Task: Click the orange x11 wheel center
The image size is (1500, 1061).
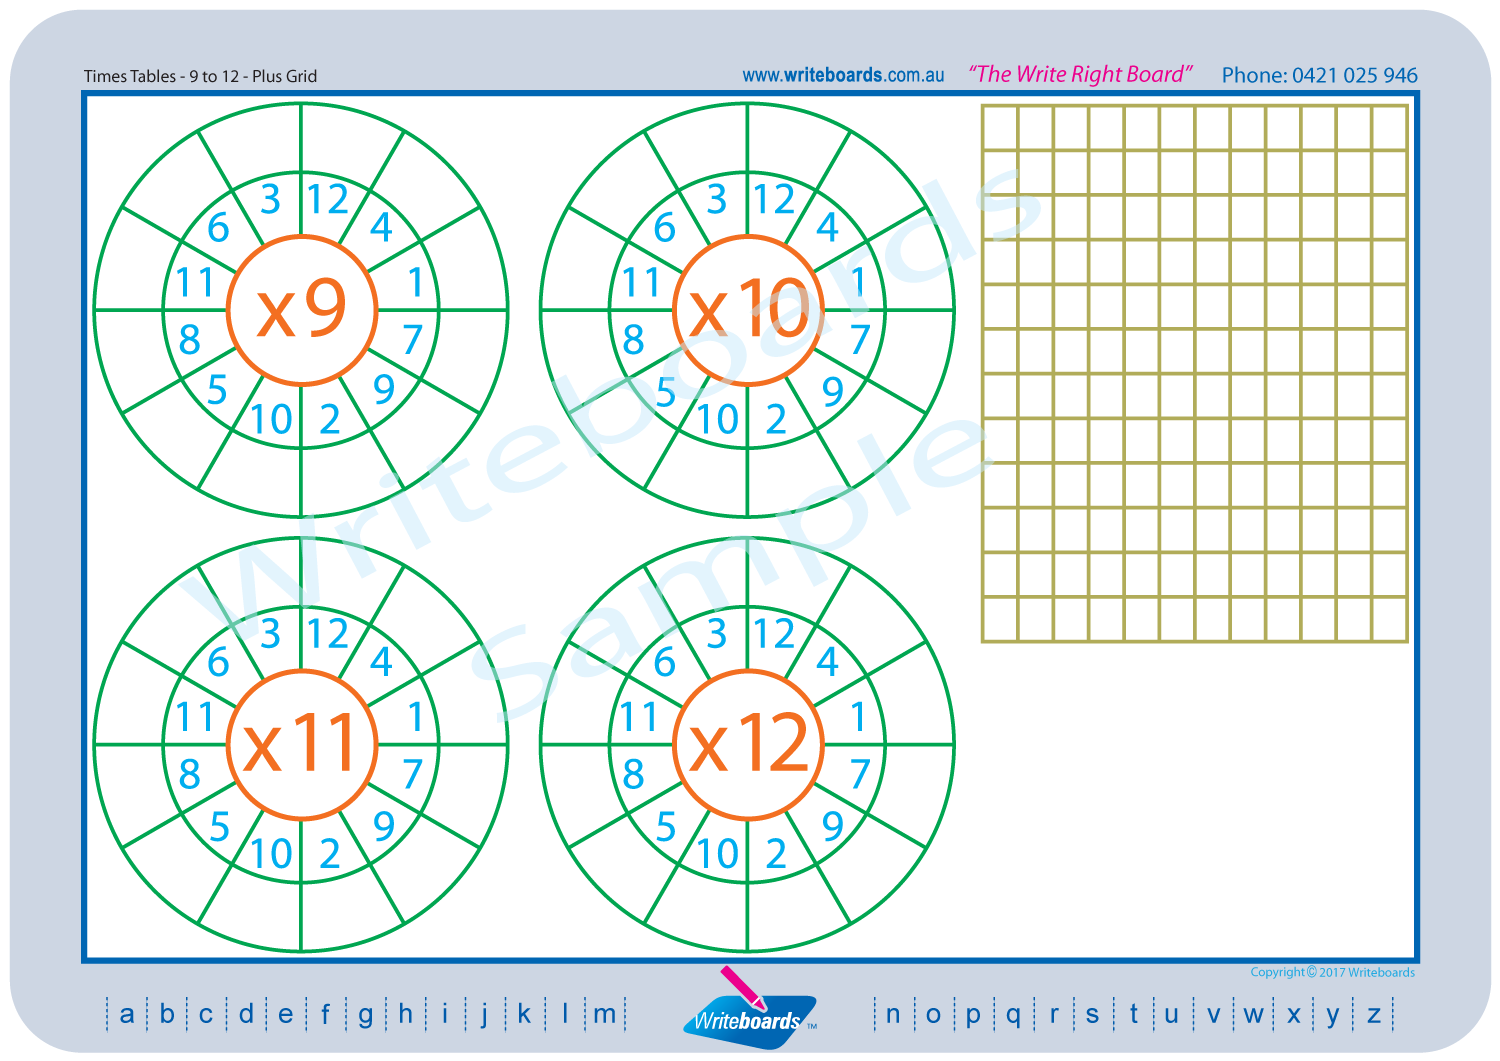Action: tap(302, 744)
